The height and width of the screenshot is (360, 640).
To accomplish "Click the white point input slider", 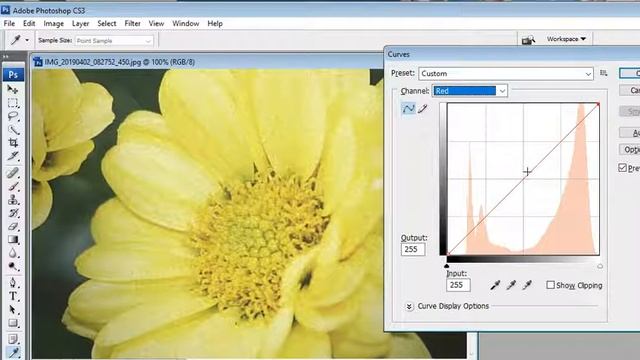I will coord(600,266).
